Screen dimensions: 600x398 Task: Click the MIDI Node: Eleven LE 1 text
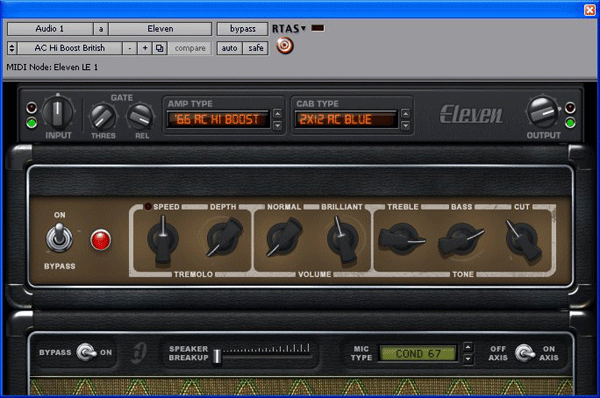coord(52,67)
